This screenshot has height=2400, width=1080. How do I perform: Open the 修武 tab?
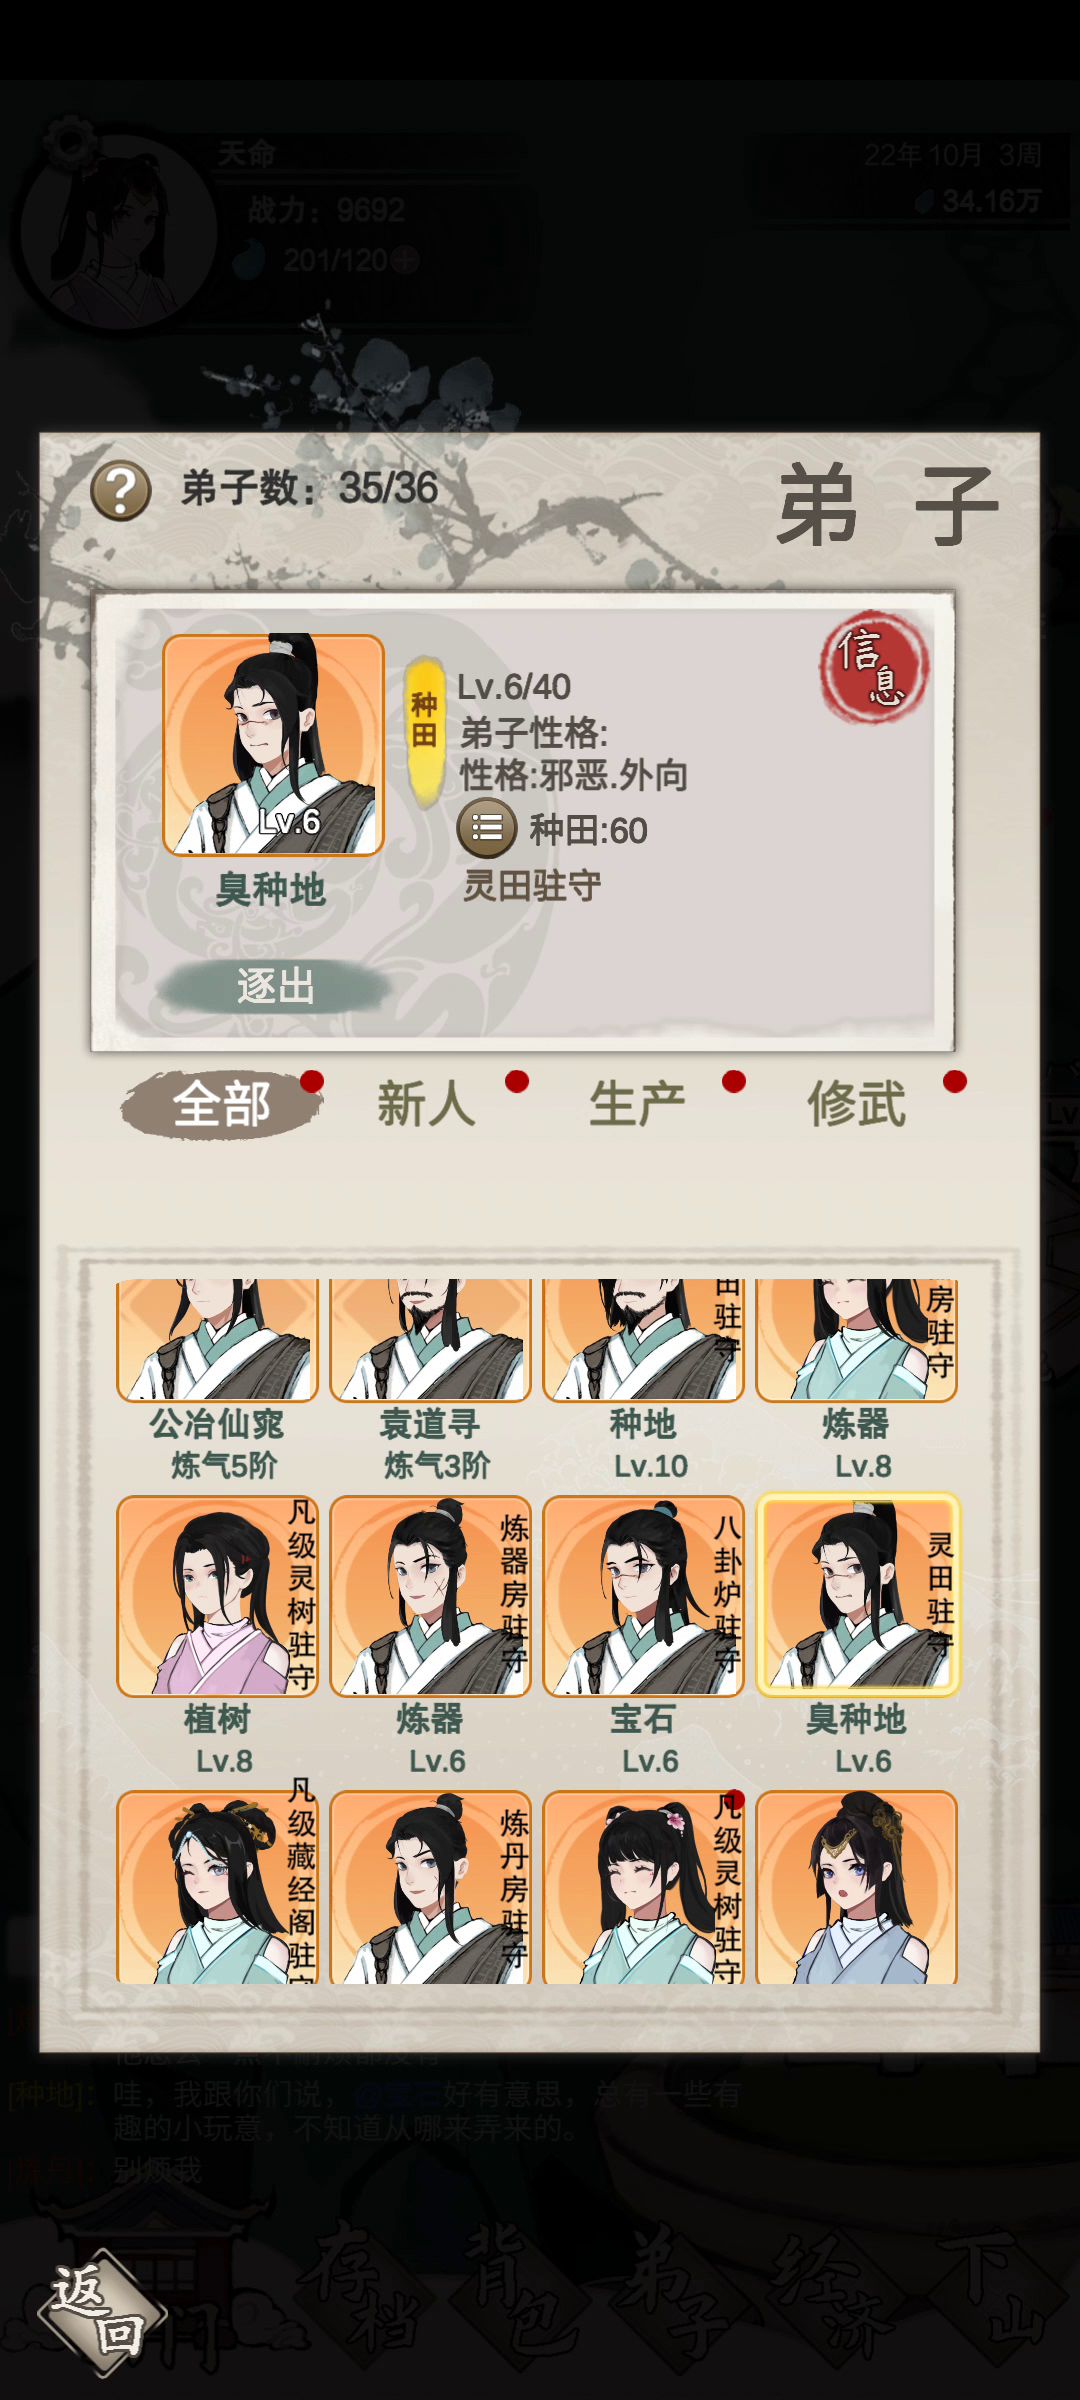[857, 1104]
